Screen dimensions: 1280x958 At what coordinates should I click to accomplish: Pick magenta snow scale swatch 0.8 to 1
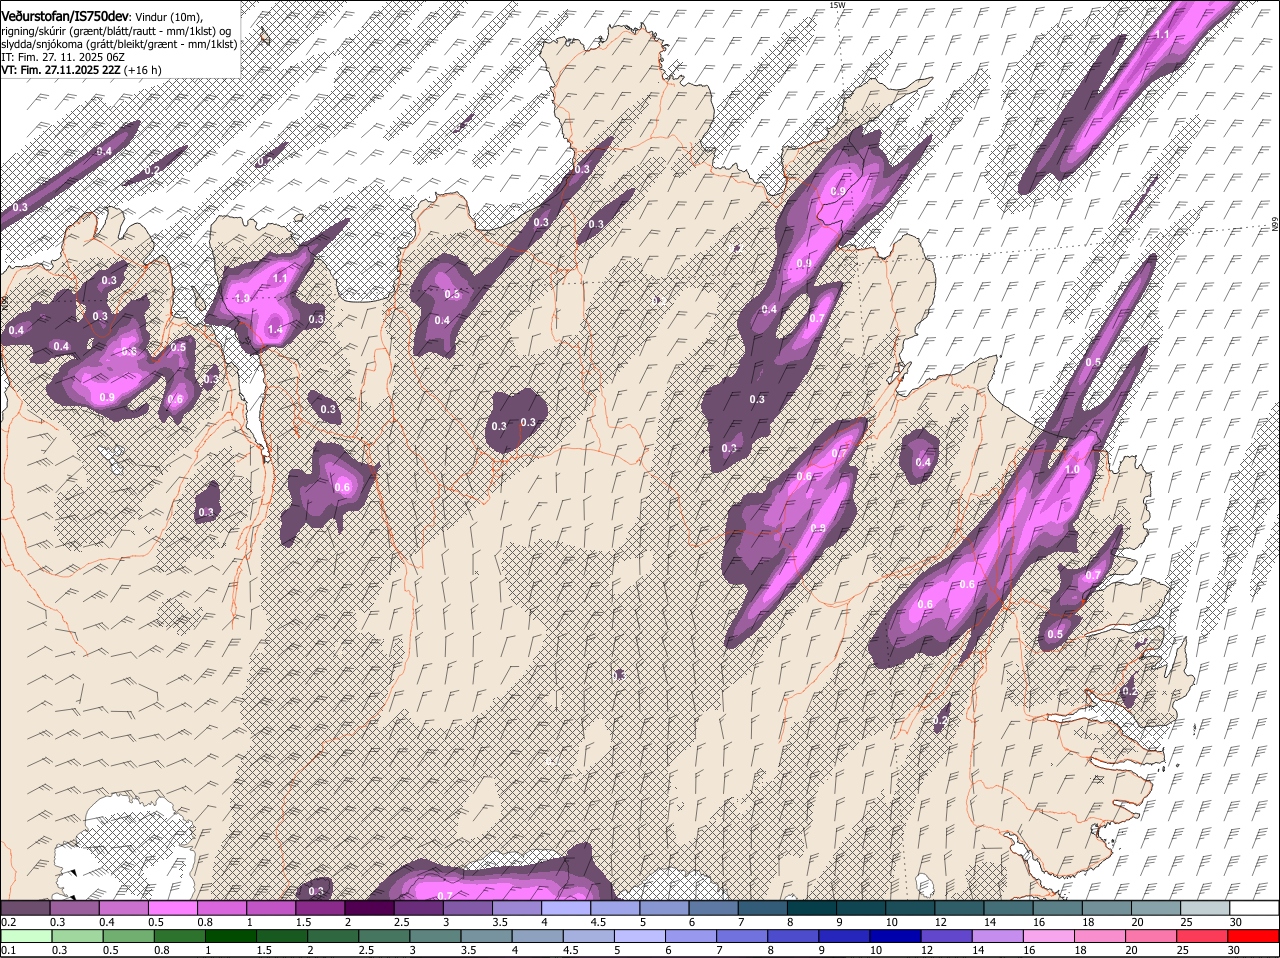pos(221,907)
